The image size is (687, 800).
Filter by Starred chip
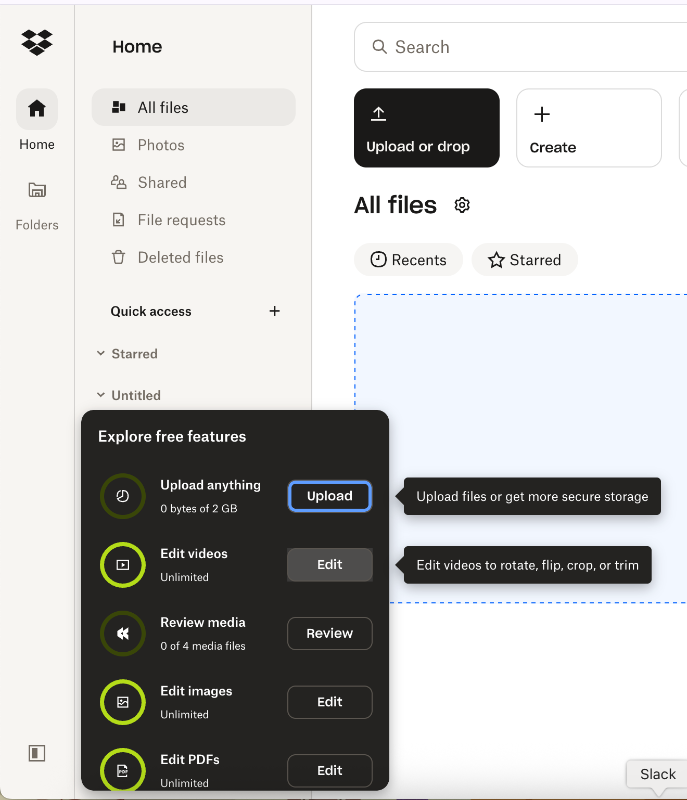click(x=525, y=260)
